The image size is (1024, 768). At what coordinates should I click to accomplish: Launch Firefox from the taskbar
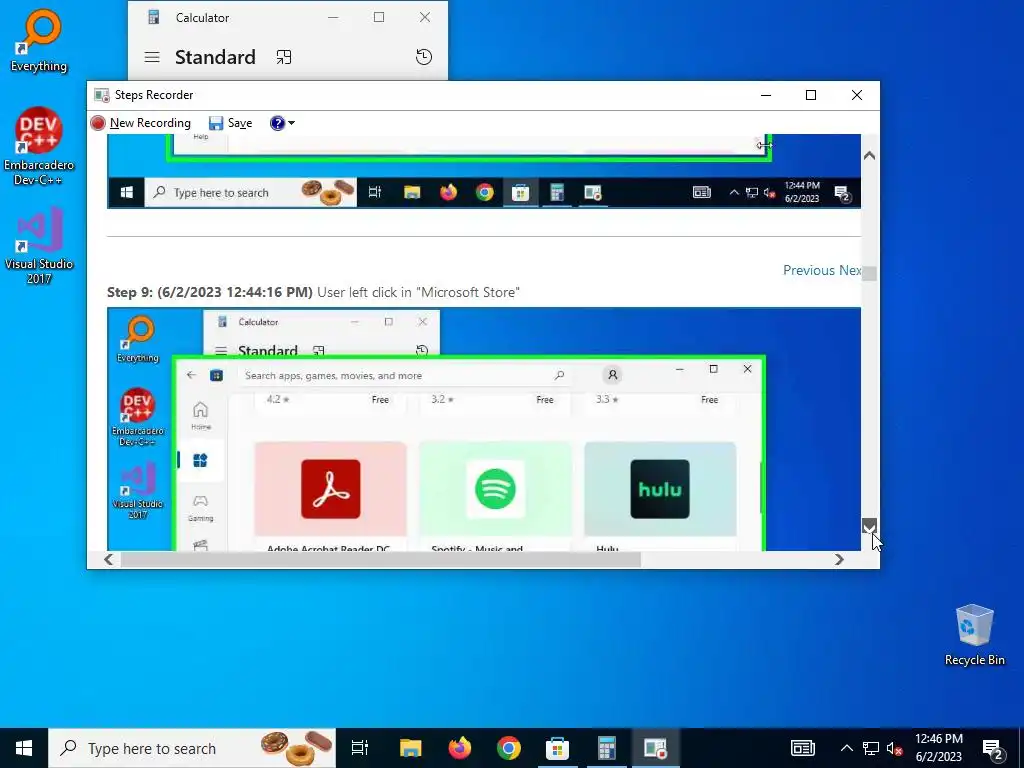[460, 748]
